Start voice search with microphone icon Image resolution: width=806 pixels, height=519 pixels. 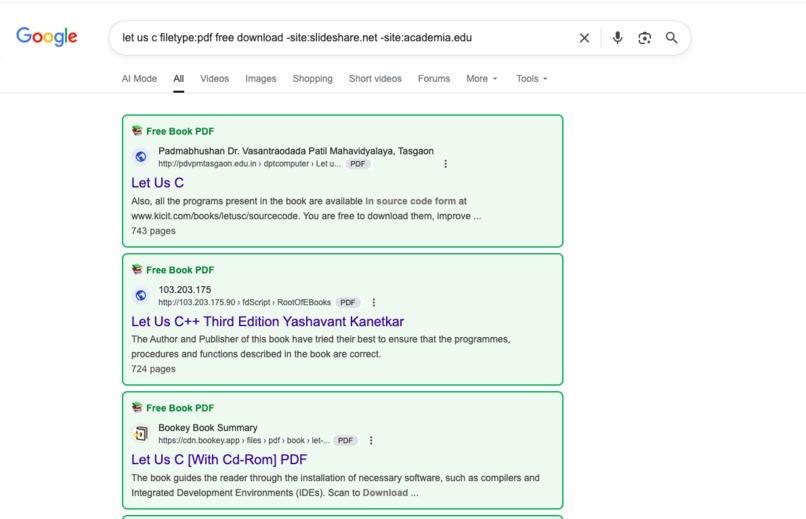617,38
